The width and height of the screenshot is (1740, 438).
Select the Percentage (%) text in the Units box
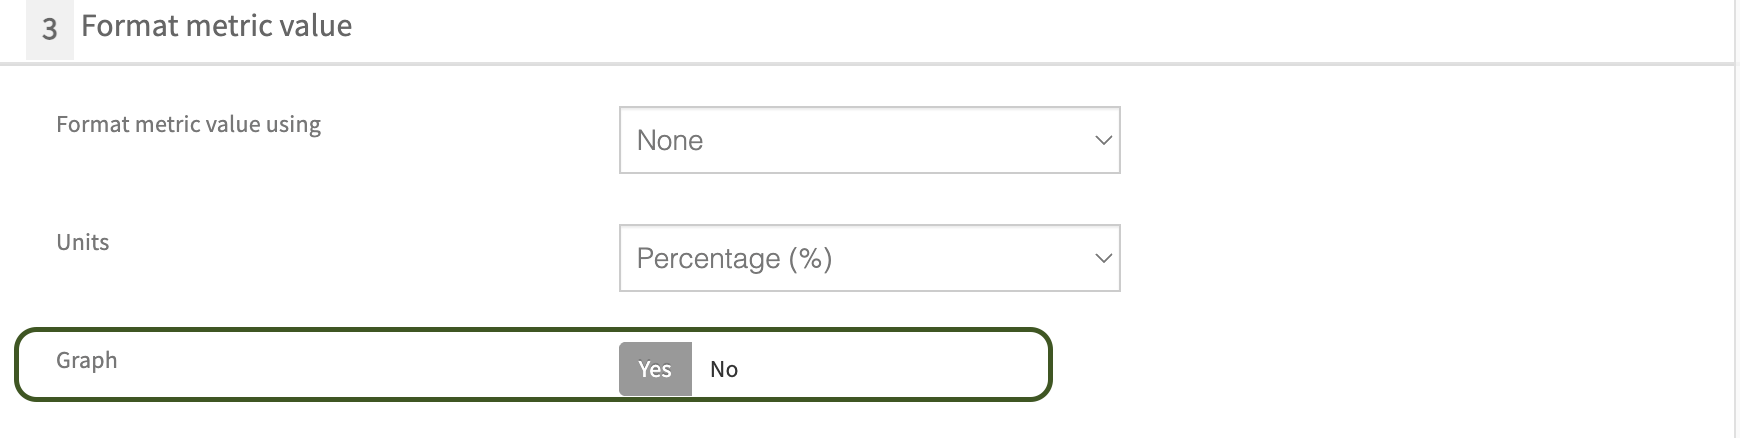pos(734,258)
